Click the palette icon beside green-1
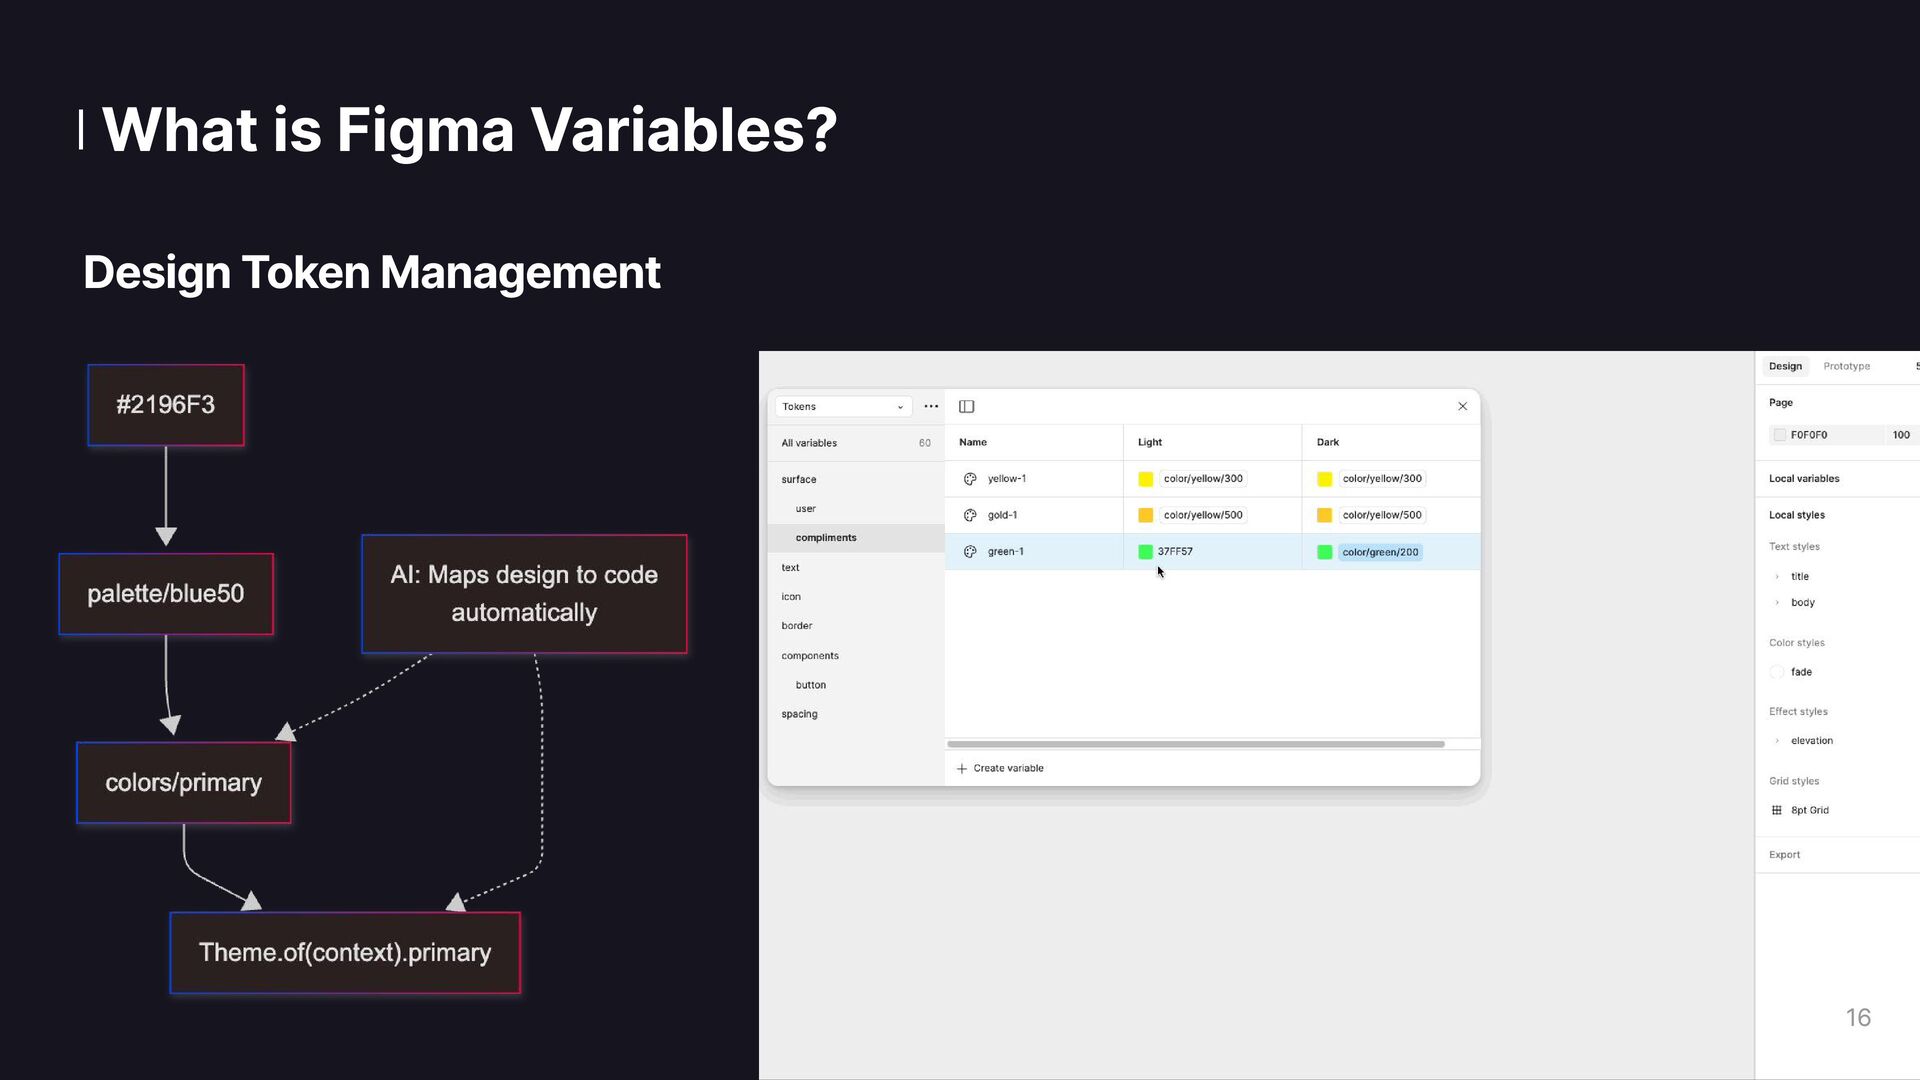1920x1080 pixels. point(970,552)
